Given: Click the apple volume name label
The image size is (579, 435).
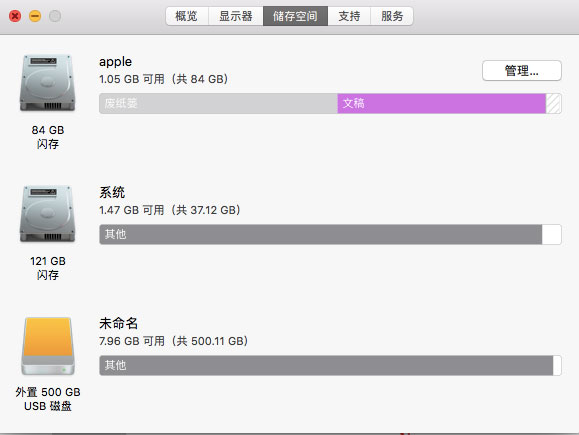Looking at the screenshot, I should (x=115, y=62).
